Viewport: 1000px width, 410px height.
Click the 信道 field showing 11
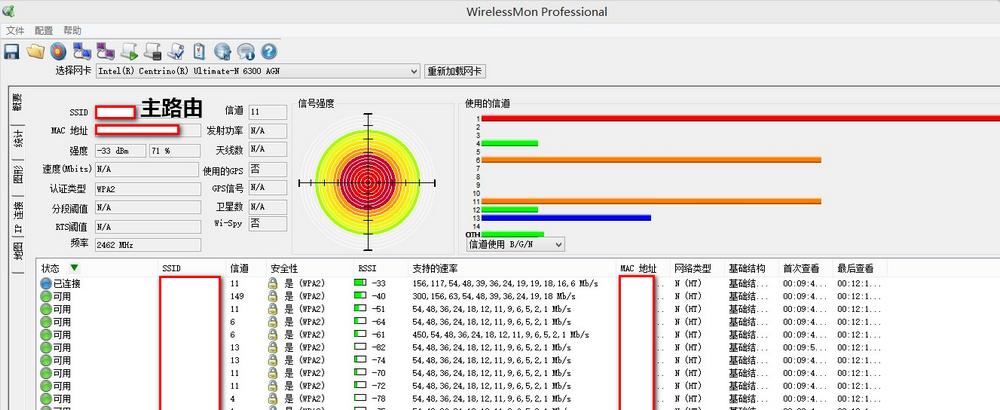tap(267, 112)
